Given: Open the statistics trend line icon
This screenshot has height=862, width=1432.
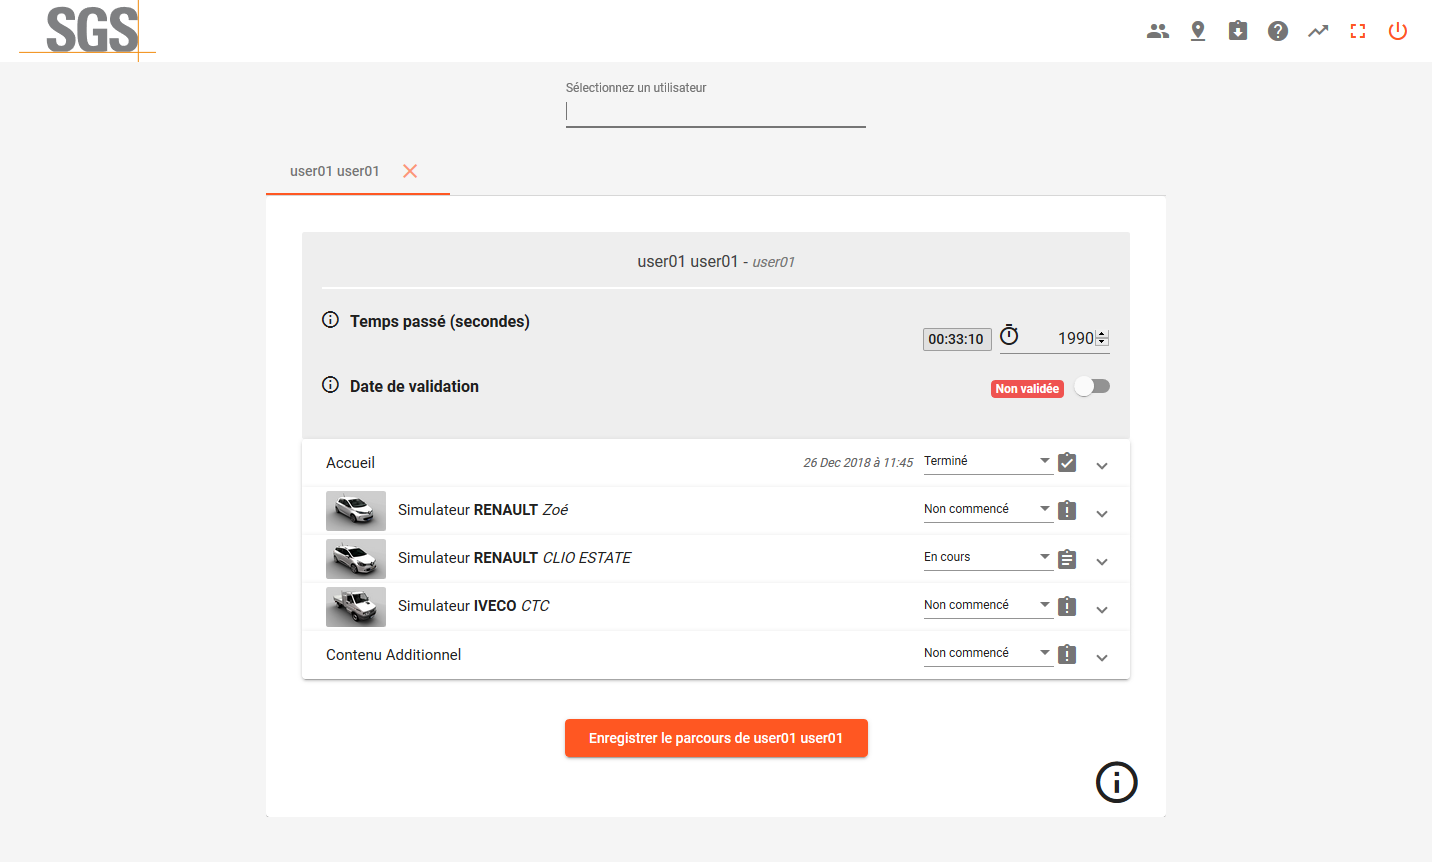Looking at the screenshot, I should point(1318,31).
